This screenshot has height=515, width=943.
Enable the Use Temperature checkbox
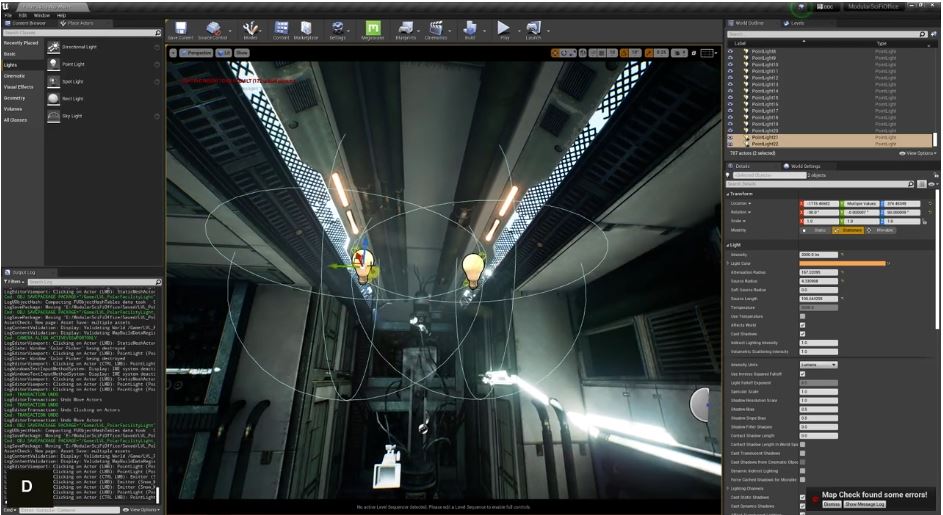tap(803, 316)
